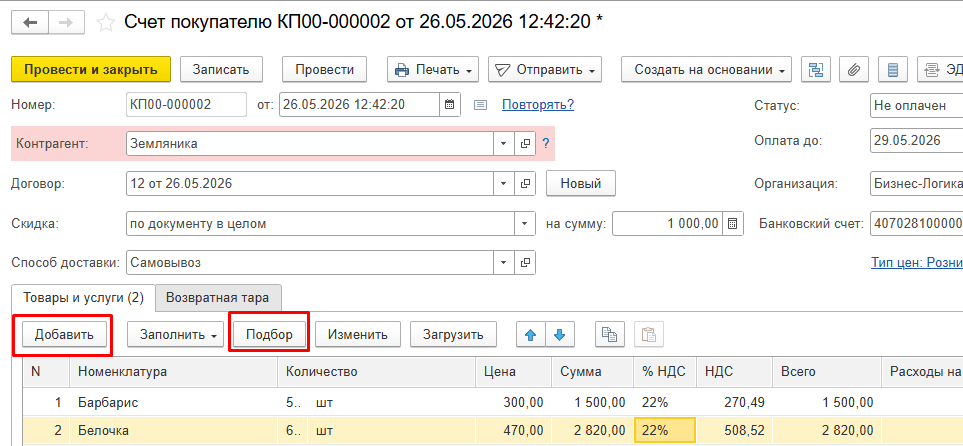This screenshot has height=446, width=963.
Task: Click the Количество column header
Action: (x=376, y=372)
